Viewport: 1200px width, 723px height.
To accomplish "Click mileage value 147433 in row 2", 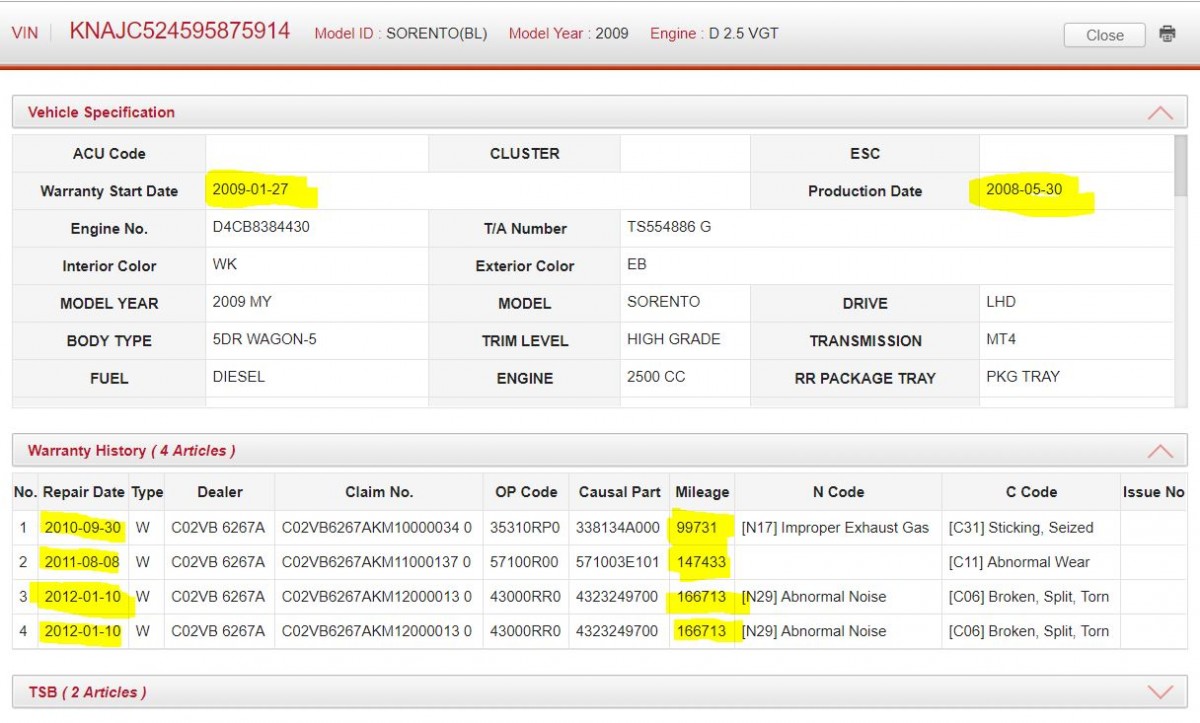I will (x=702, y=562).
